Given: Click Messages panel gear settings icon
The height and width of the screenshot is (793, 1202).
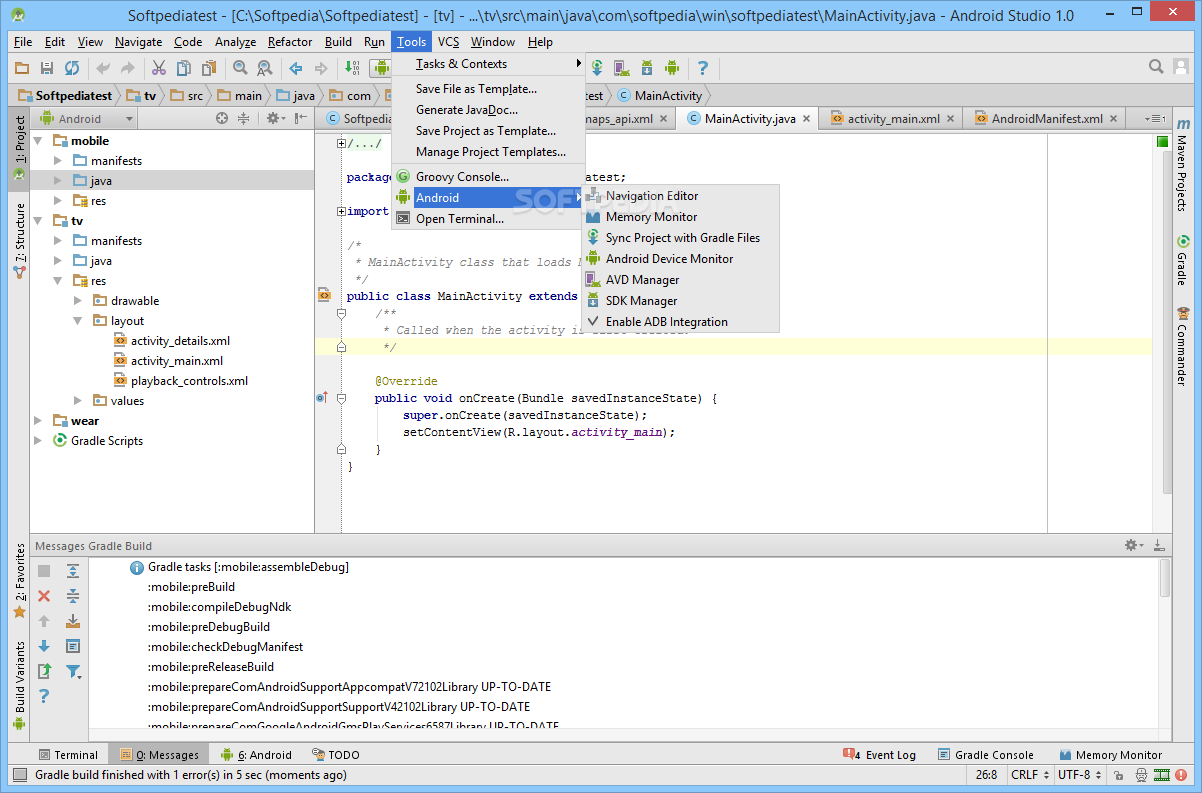Looking at the screenshot, I should (x=1134, y=546).
